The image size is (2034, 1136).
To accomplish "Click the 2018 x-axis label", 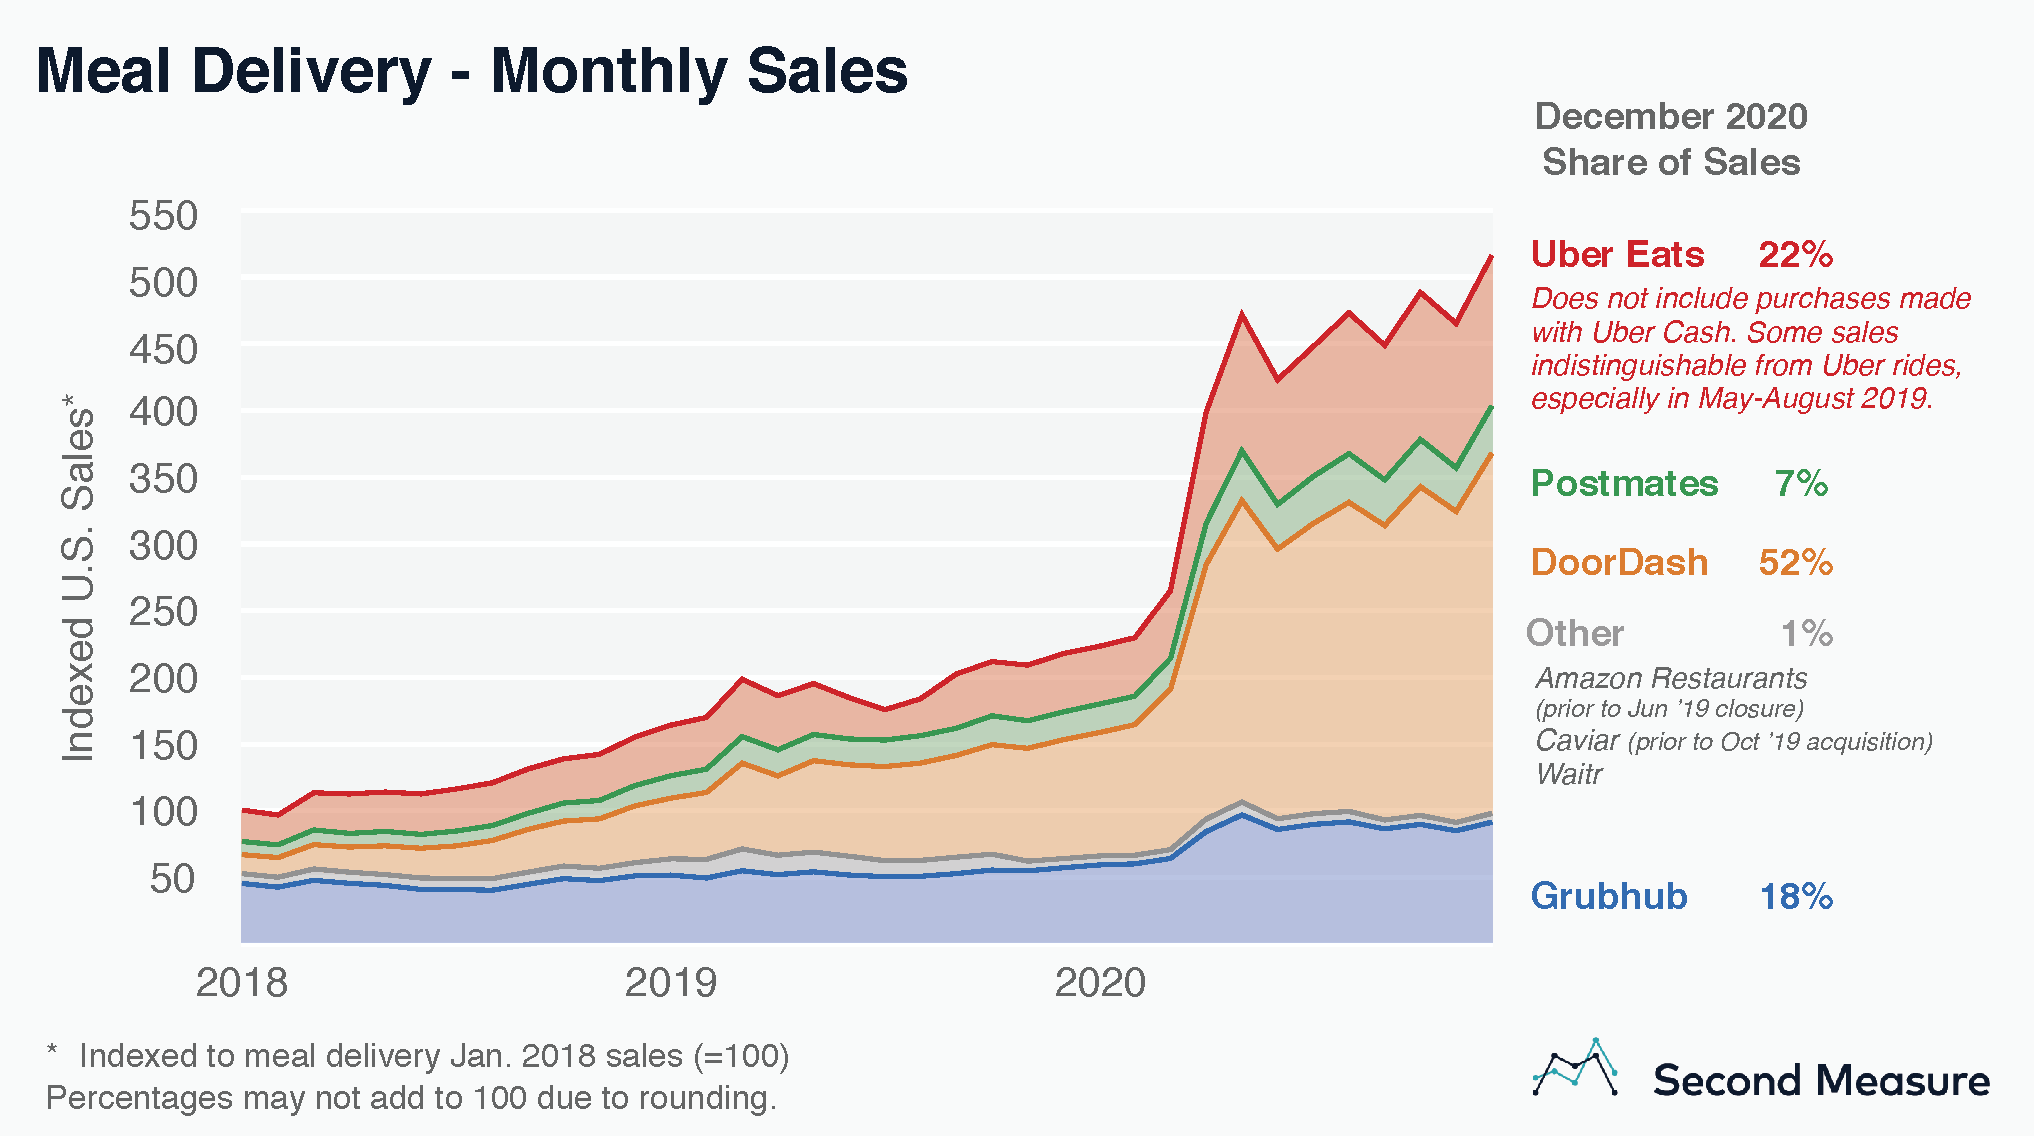I will pyautogui.click(x=242, y=983).
